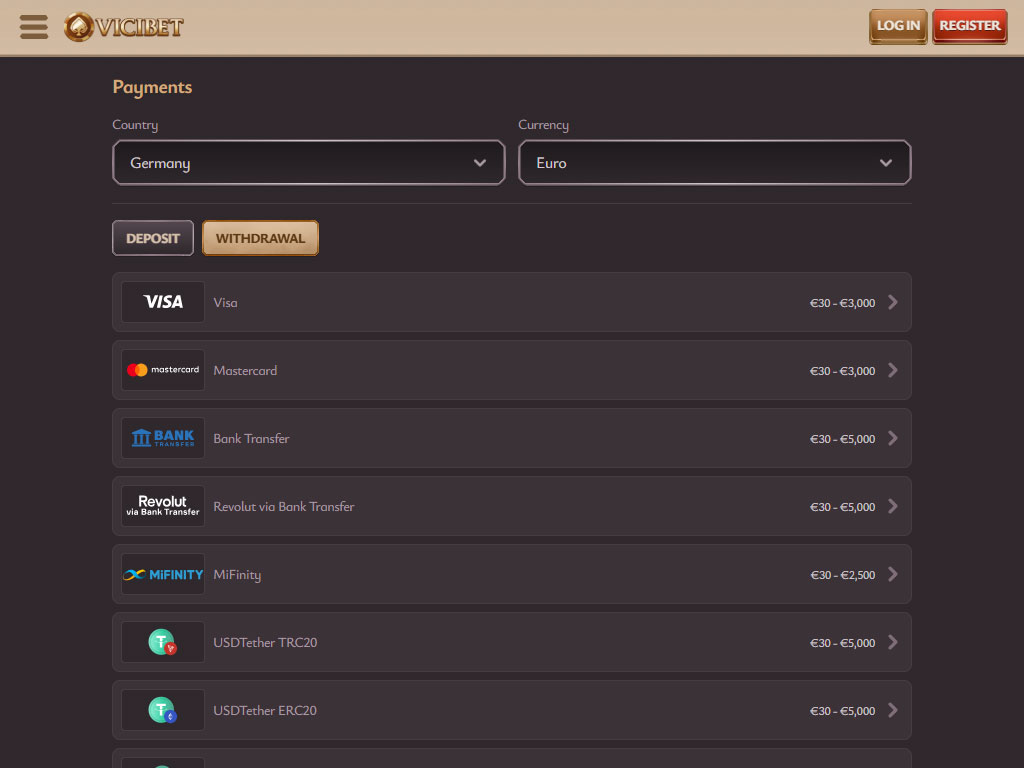Expand the MiFinity row chevron
The height and width of the screenshot is (768, 1024).
click(892, 574)
